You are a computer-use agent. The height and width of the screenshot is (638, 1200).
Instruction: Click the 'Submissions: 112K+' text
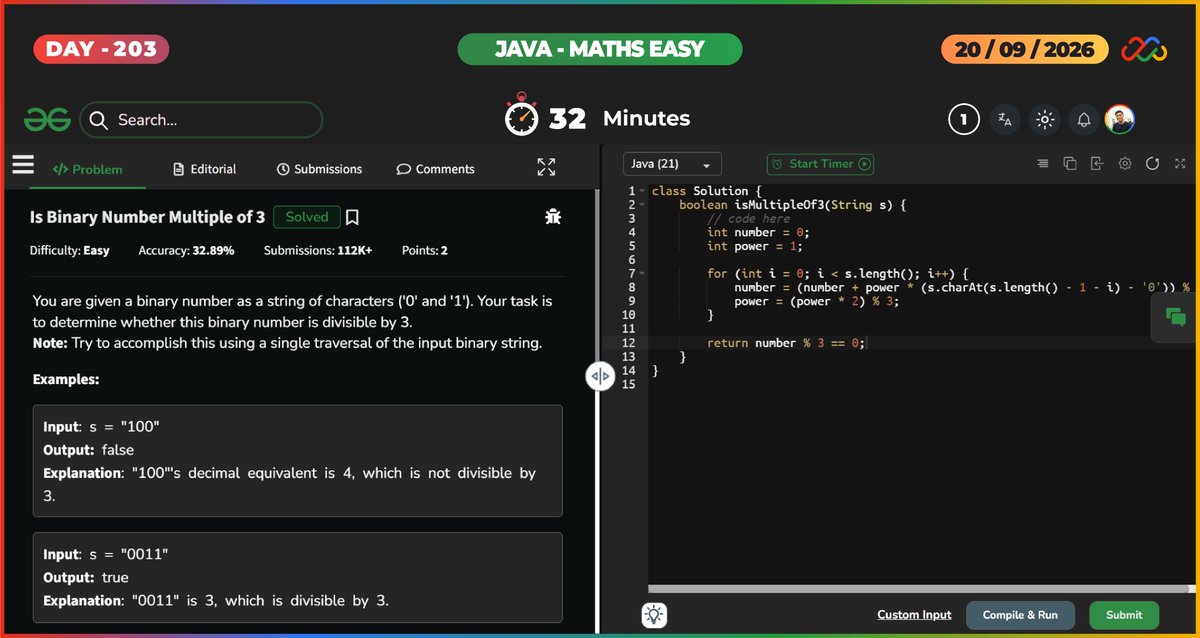[318, 250]
